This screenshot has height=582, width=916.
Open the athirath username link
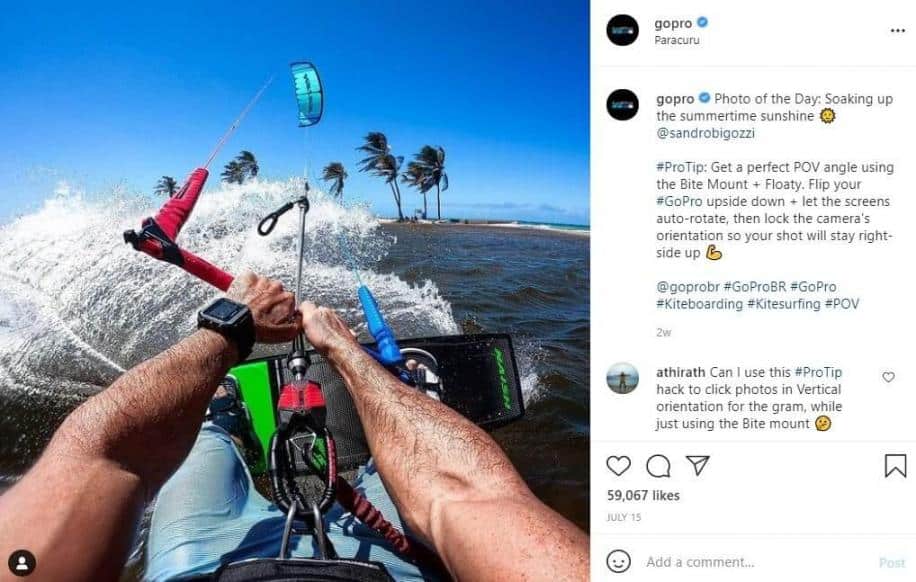tap(680, 372)
